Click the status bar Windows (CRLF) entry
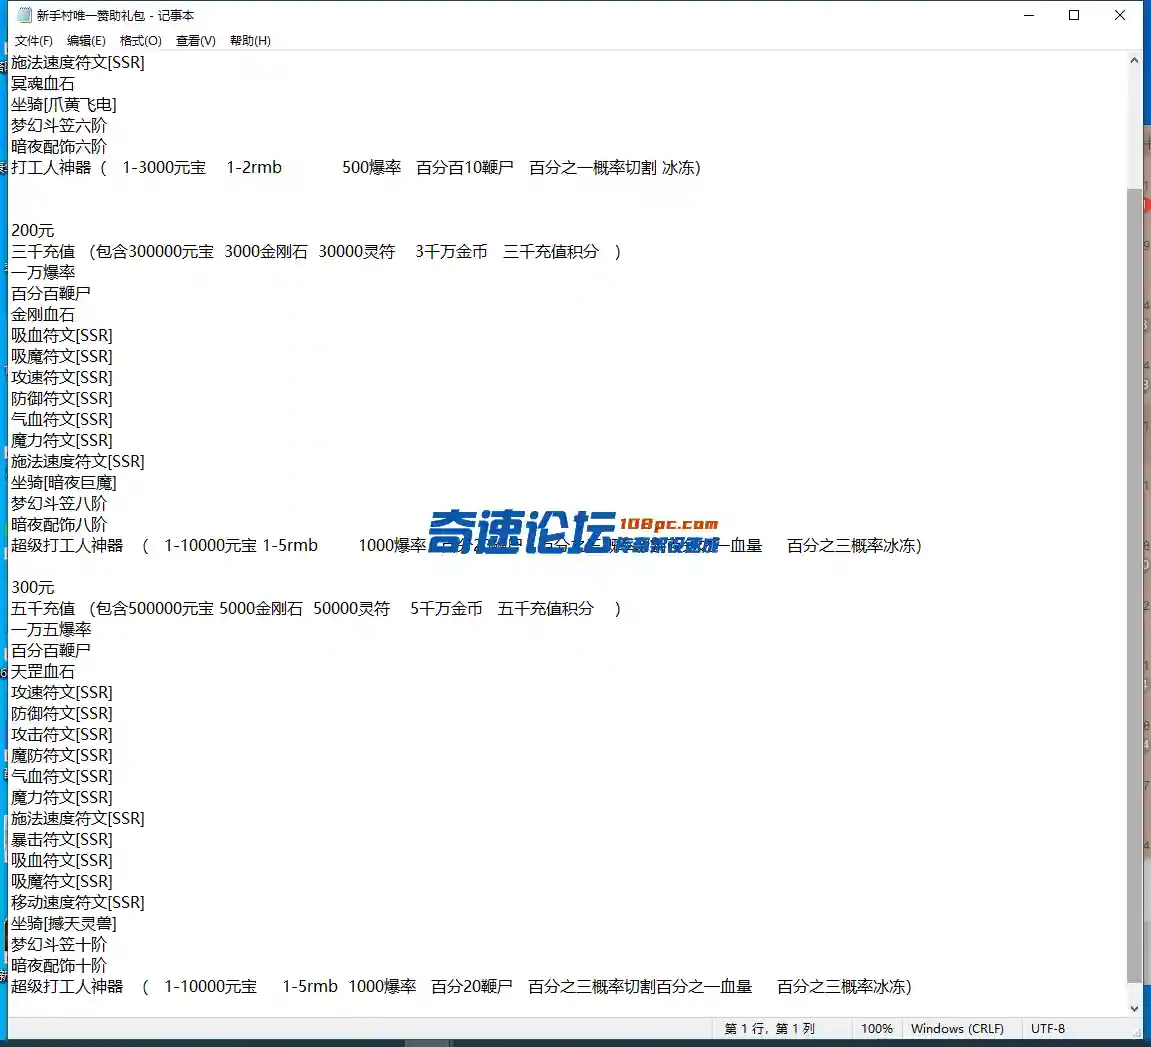 click(957, 1029)
